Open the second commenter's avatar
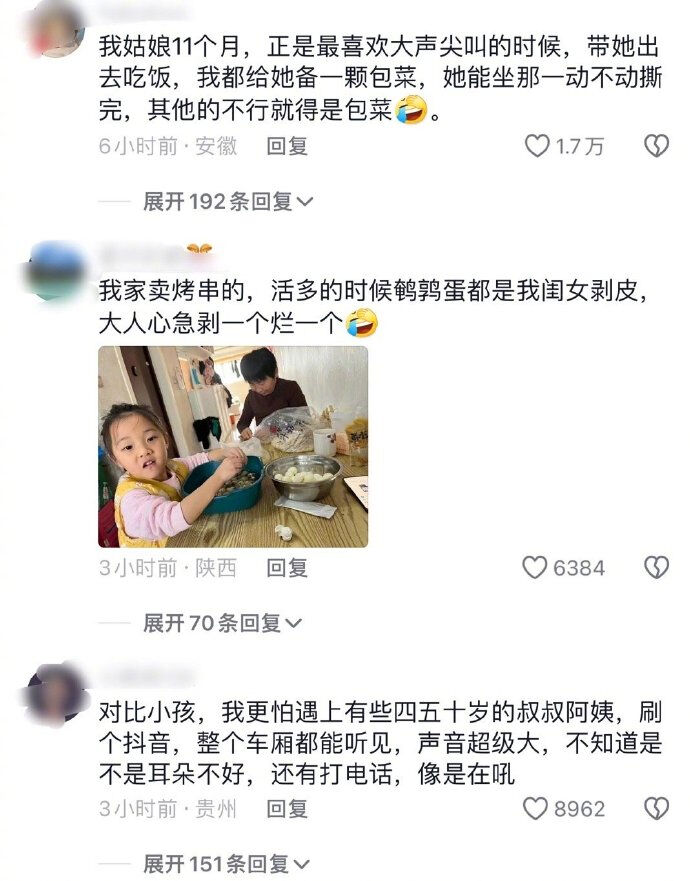The image size is (690, 881). click(57, 270)
